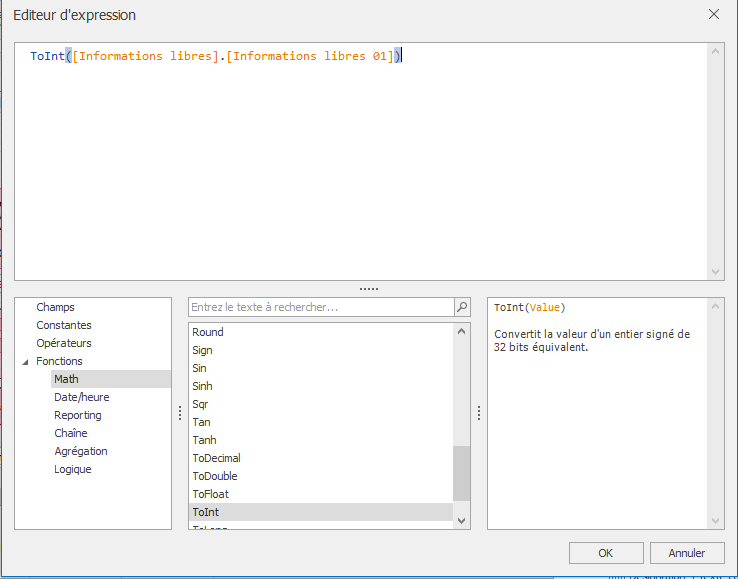Open the Opérateurs category

(63, 343)
